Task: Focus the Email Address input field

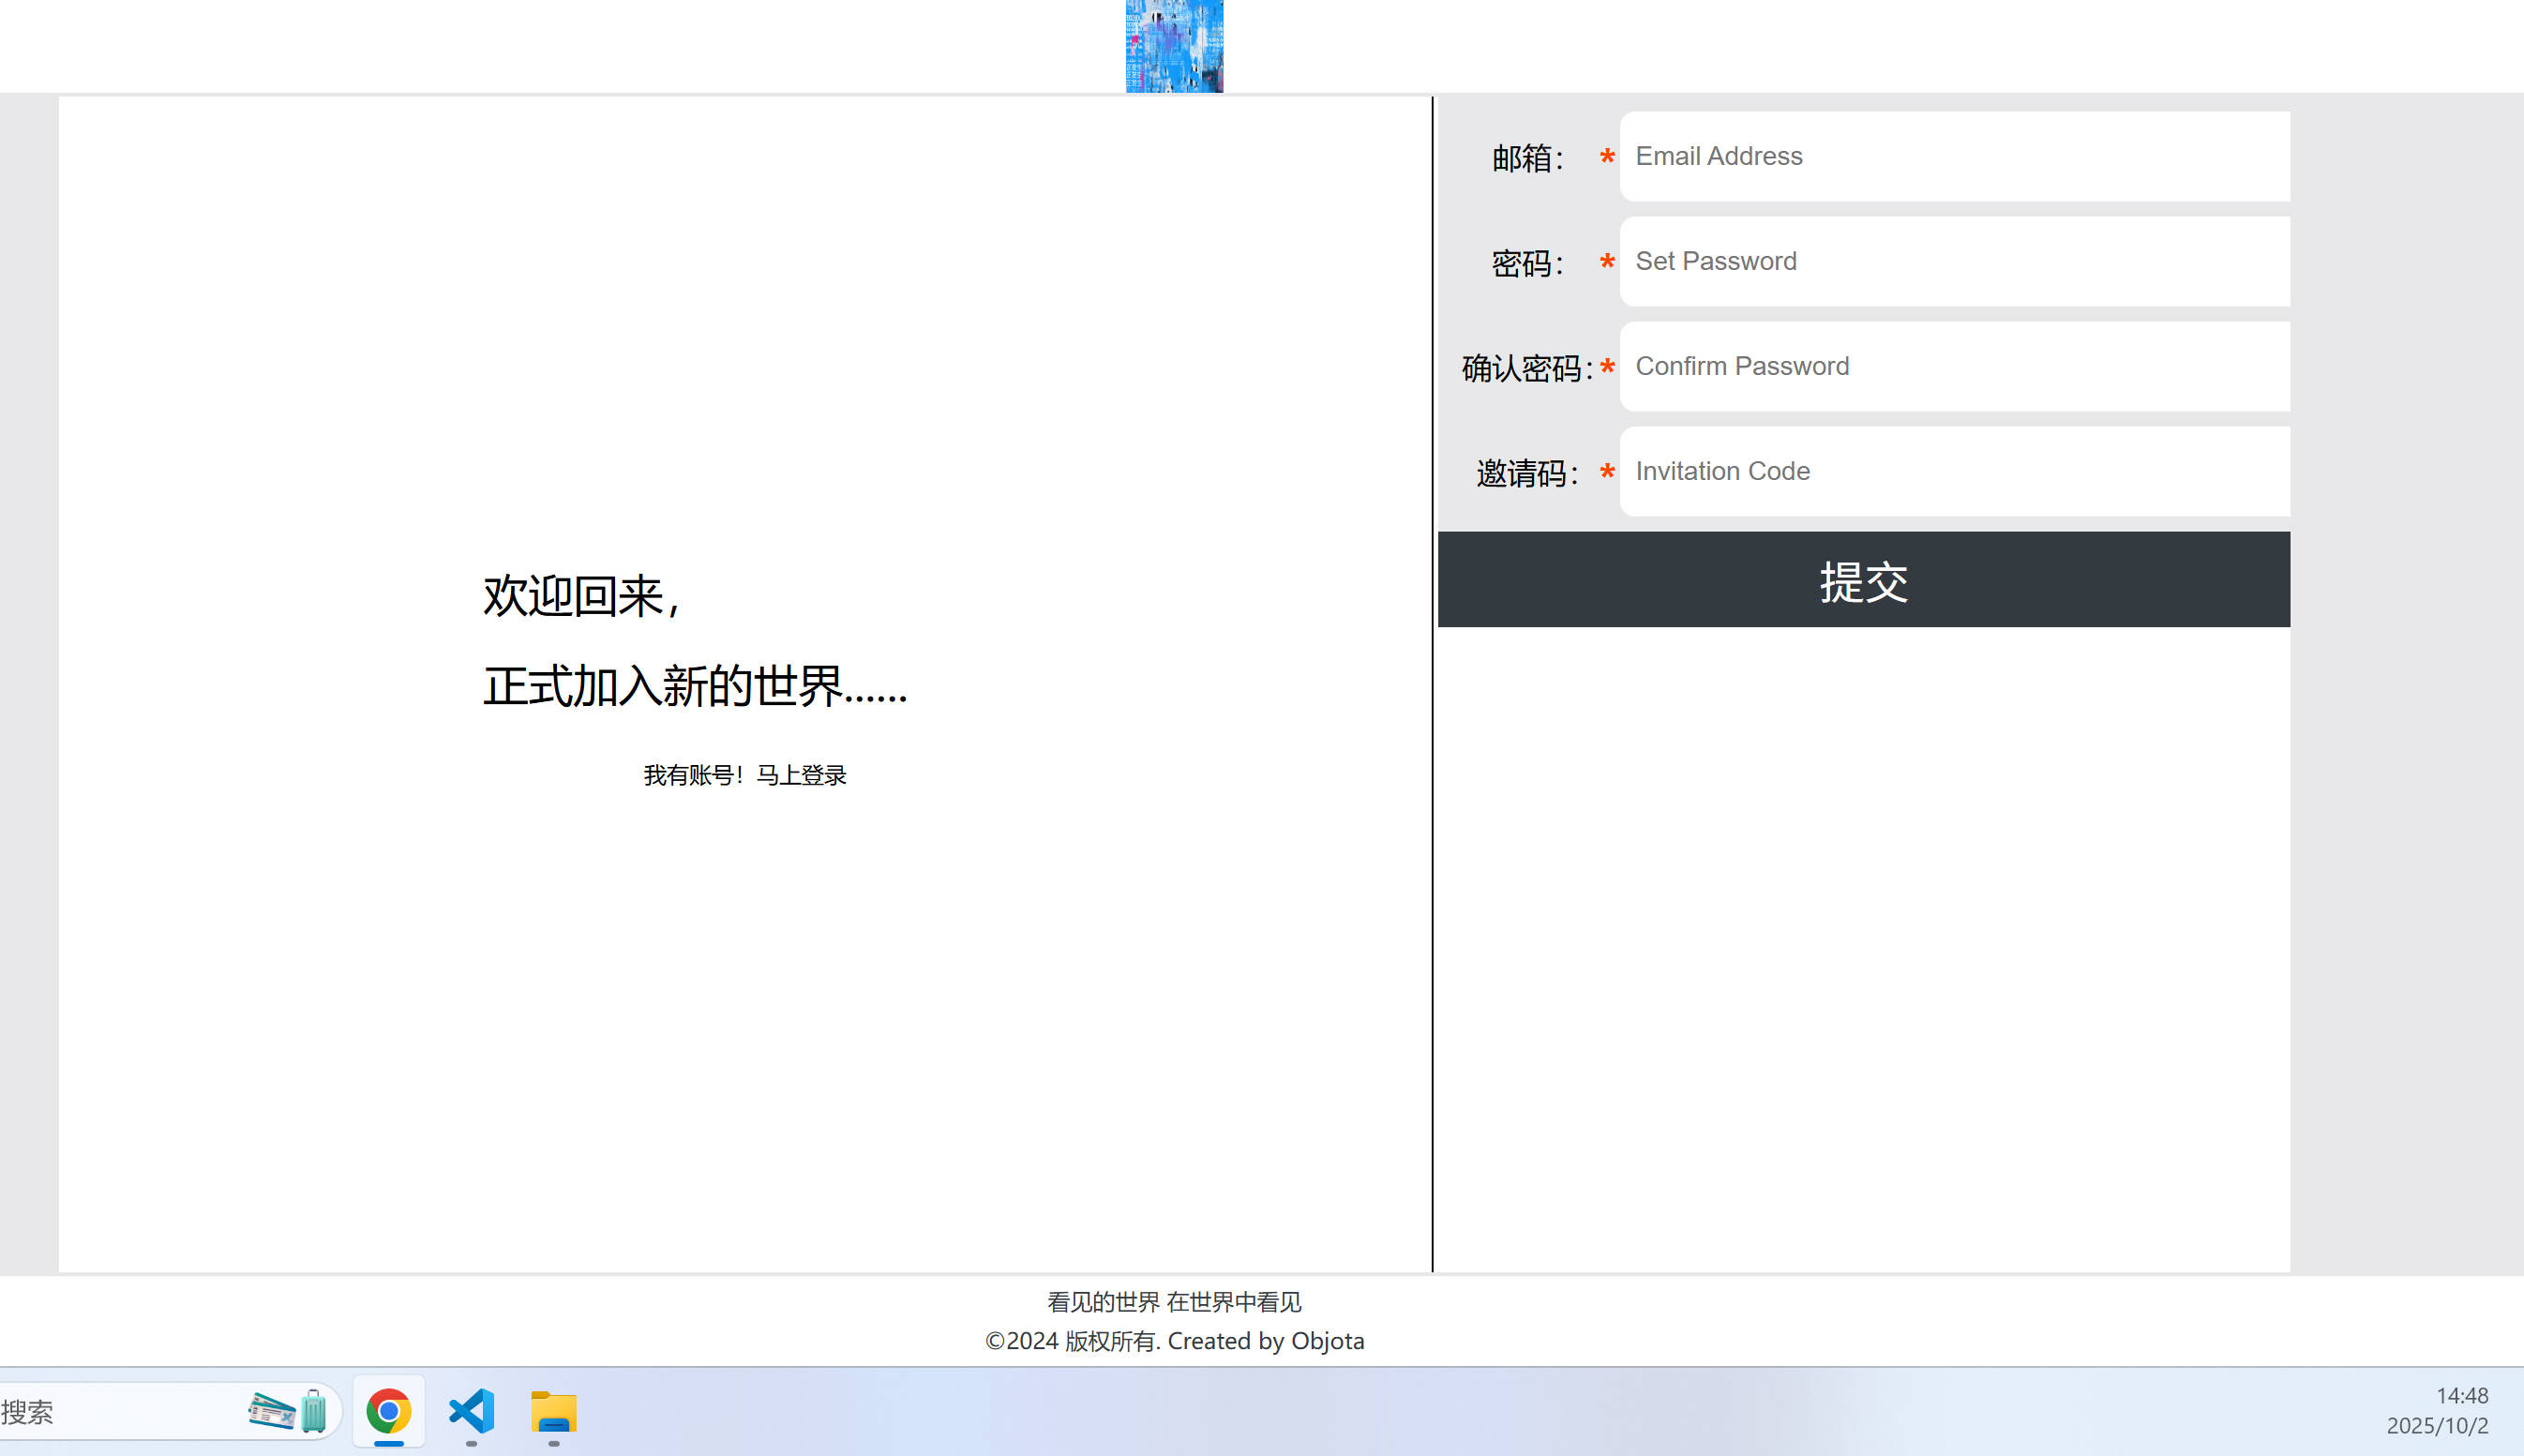Action: pos(1954,156)
